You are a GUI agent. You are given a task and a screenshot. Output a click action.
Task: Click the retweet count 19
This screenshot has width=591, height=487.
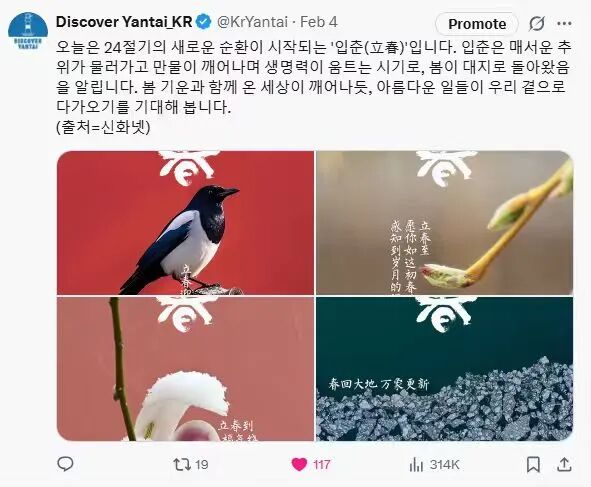pos(202,465)
